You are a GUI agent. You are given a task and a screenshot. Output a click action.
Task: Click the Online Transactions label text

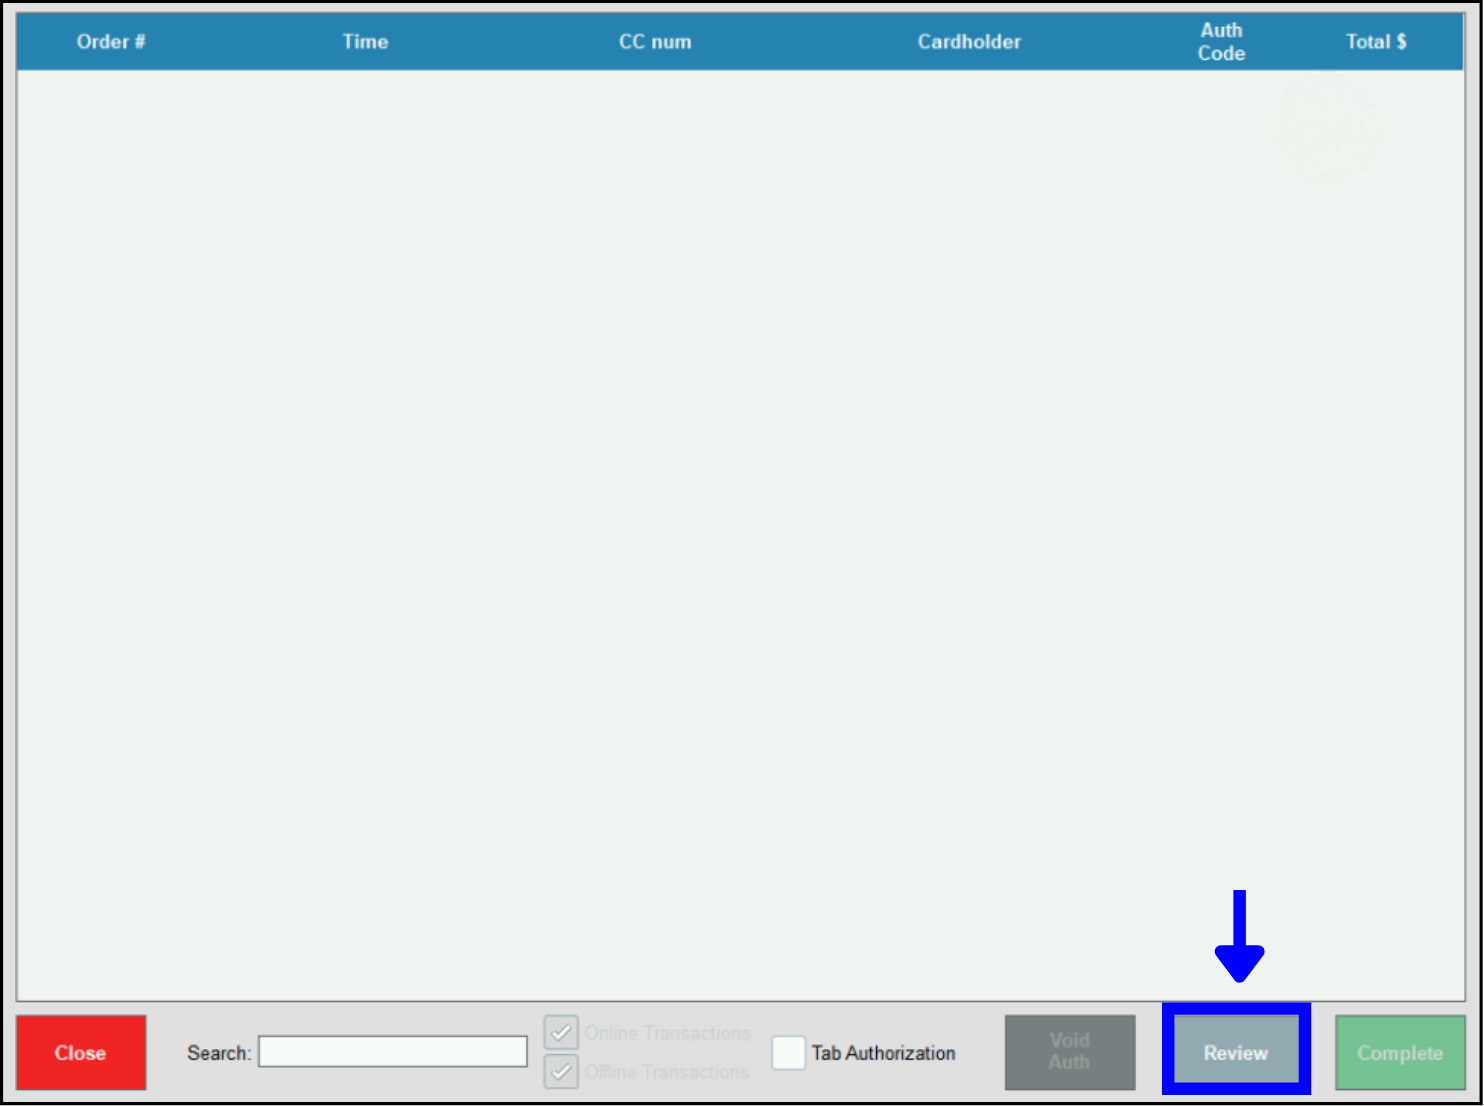click(667, 1033)
